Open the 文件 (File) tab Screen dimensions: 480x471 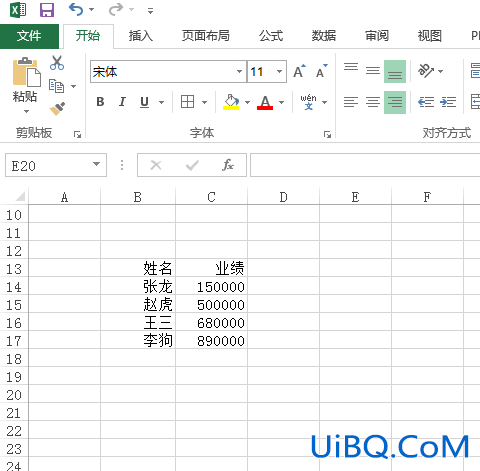point(29,36)
